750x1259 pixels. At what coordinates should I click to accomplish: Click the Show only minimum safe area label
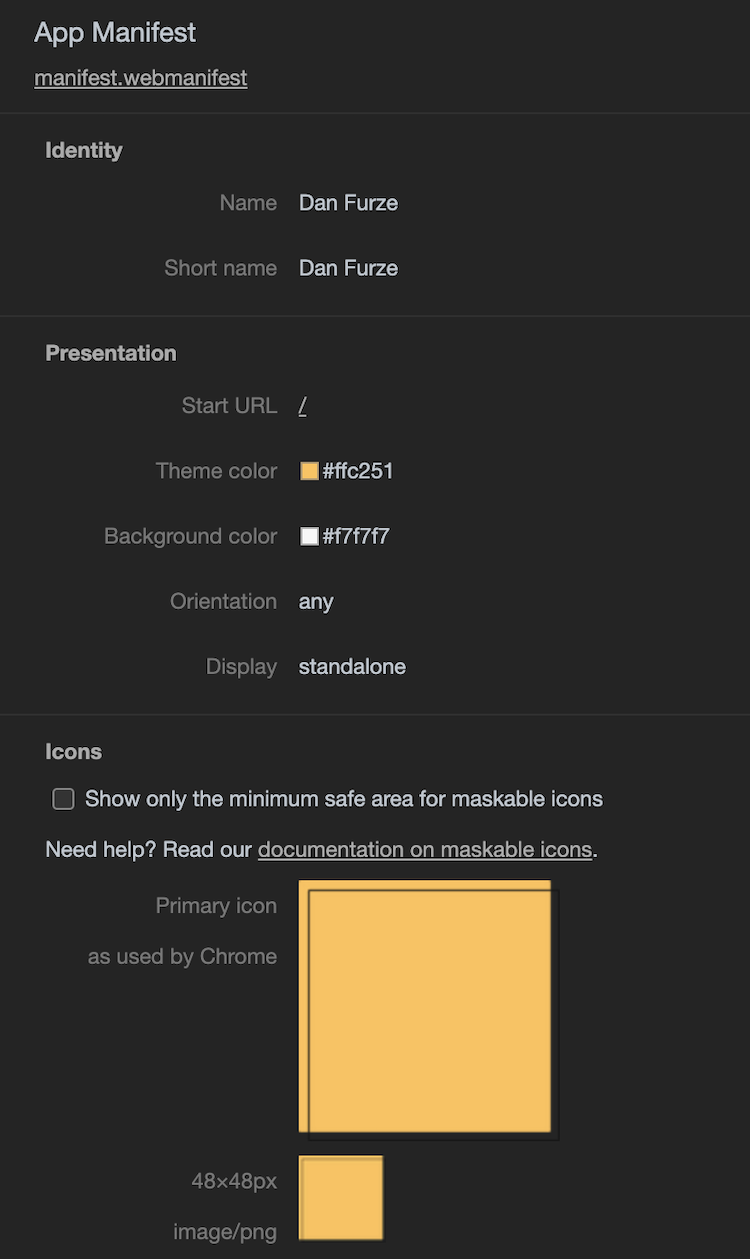[344, 799]
